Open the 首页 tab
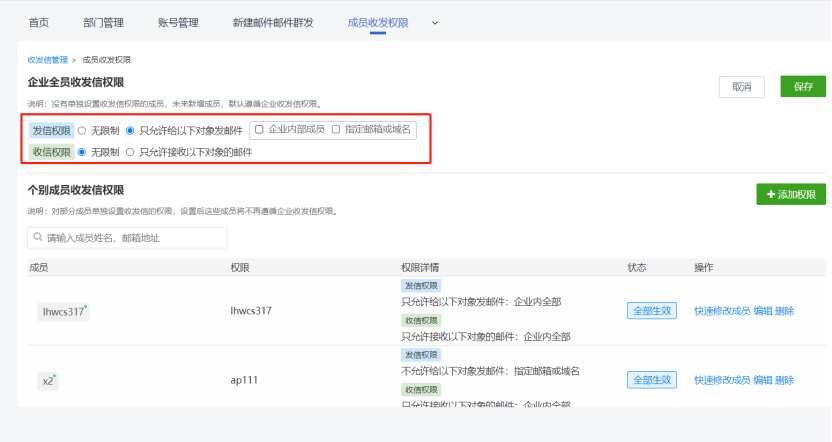The image size is (832, 442). pyautogui.click(x=39, y=23)
